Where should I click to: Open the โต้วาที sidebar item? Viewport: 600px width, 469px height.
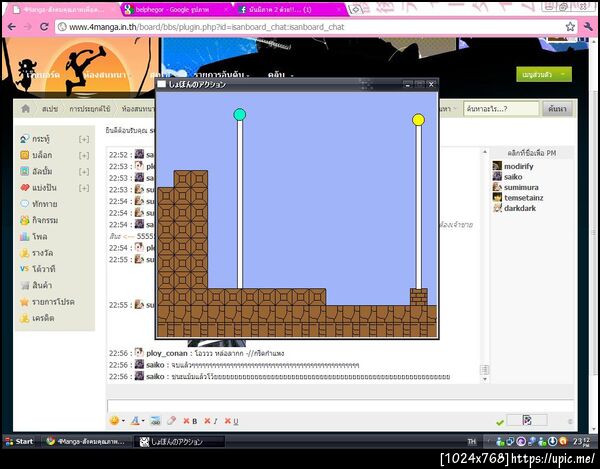pos(44,269)
